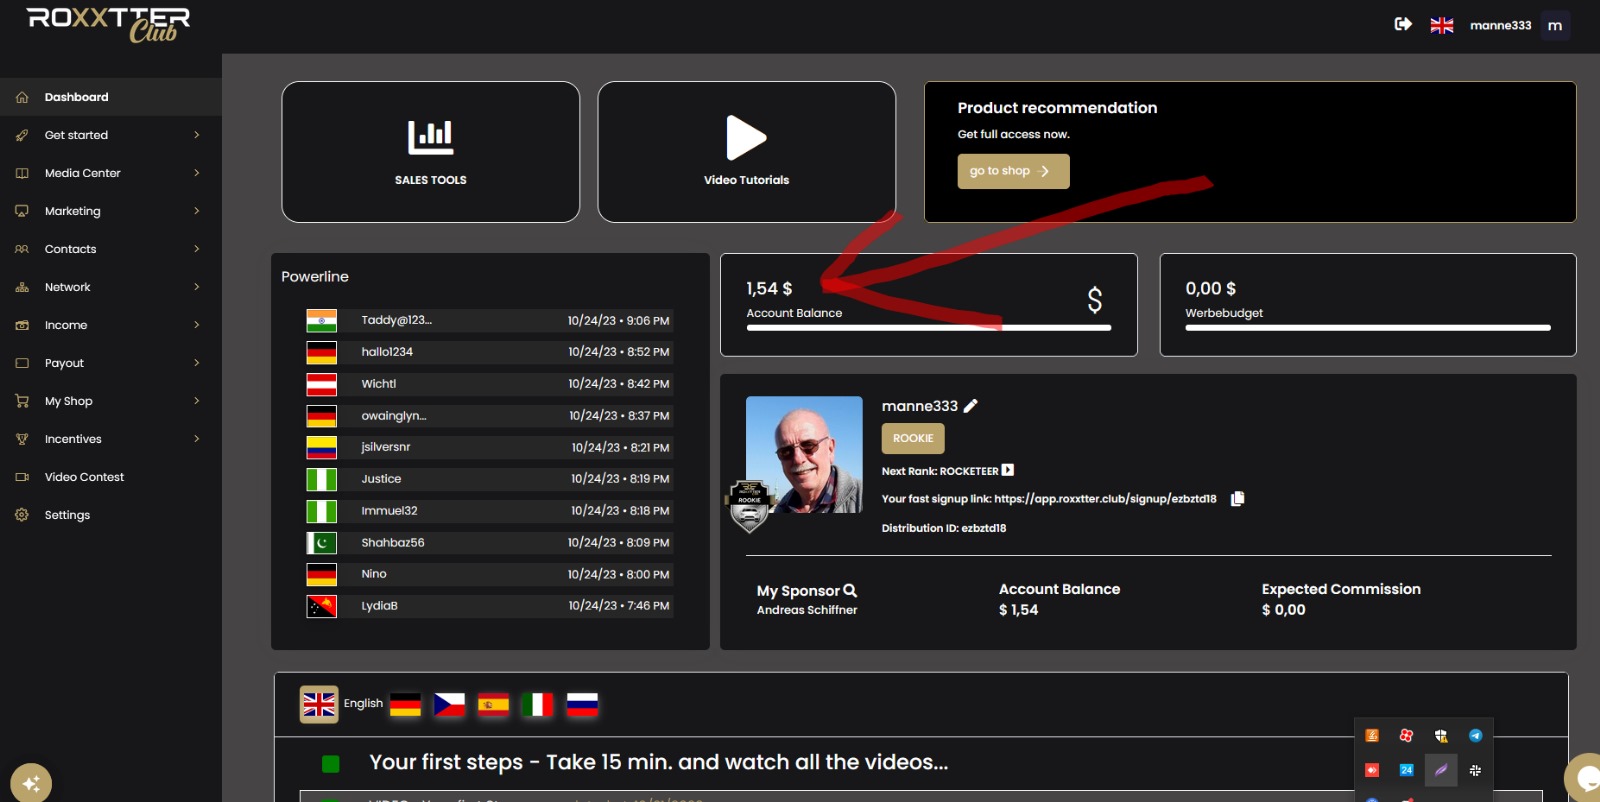The image size is (1600, 802).
Task: Select LydiaB powerline entry
Action: [x=489, y=606]
